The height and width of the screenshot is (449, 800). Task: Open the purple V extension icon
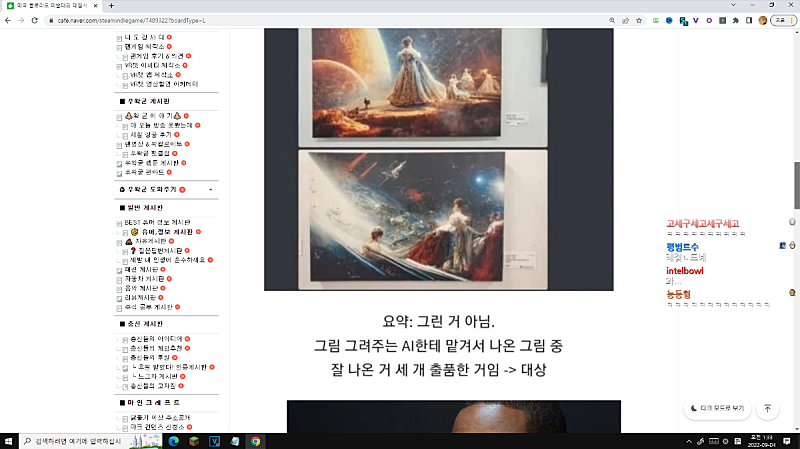[696, 20]
